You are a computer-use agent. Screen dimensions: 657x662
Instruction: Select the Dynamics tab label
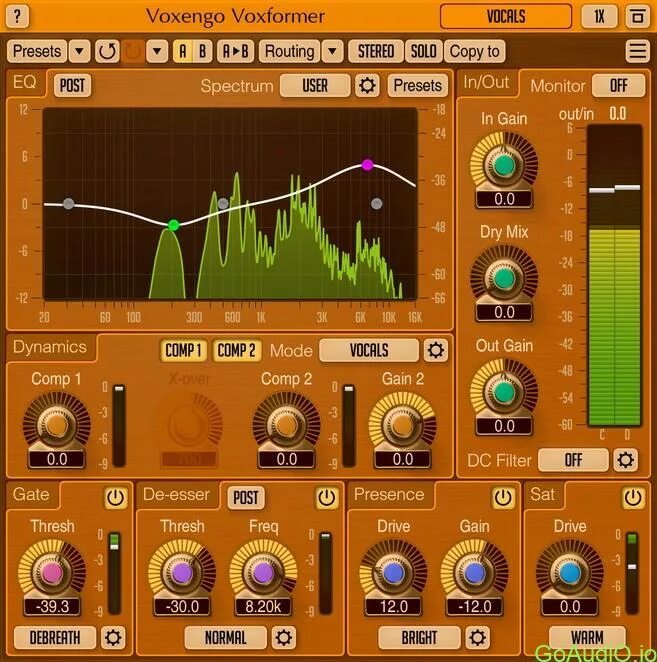(x=50, y=347)
